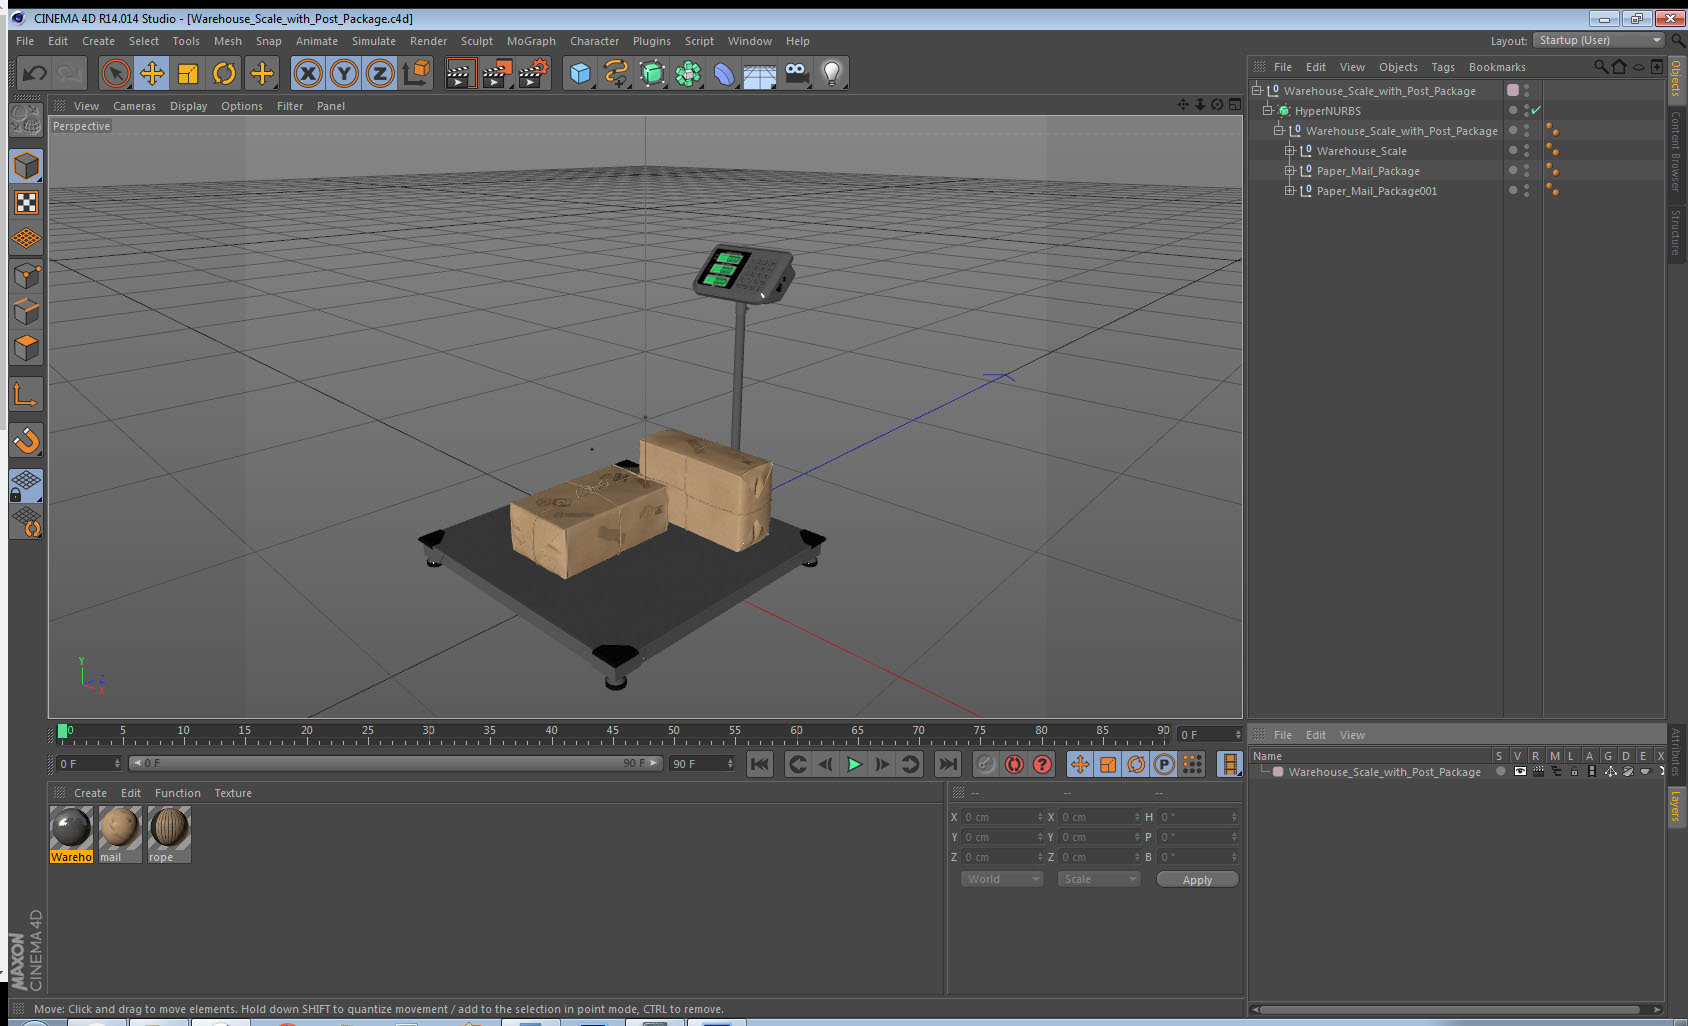Click the X position input field
Image resolution: width=1688 pixels, height=1026 pixels.
(1002, 817)
